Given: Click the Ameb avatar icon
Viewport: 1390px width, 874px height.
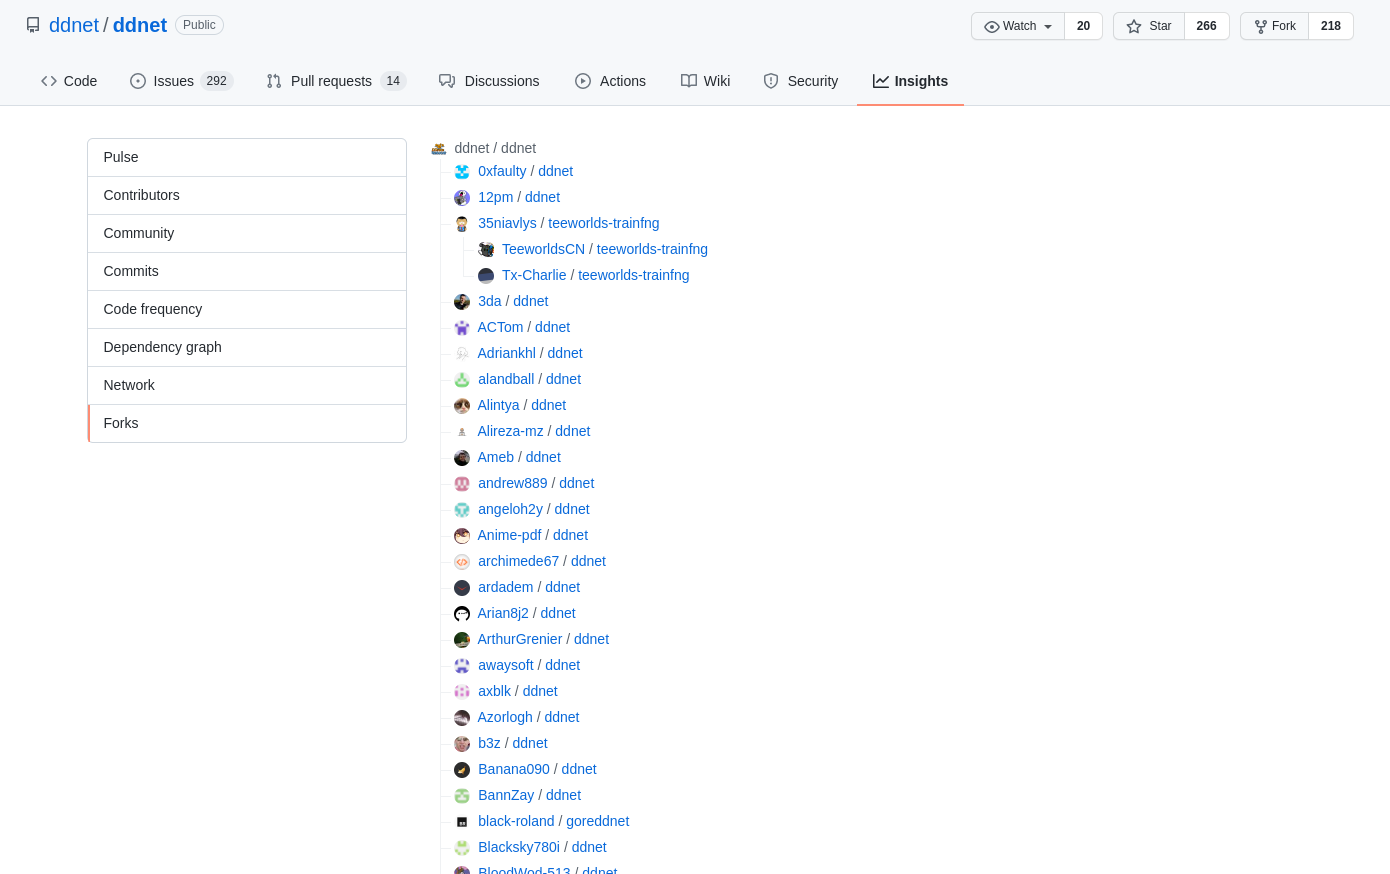Looking at the screenshot, I should [x=462, y=458].
